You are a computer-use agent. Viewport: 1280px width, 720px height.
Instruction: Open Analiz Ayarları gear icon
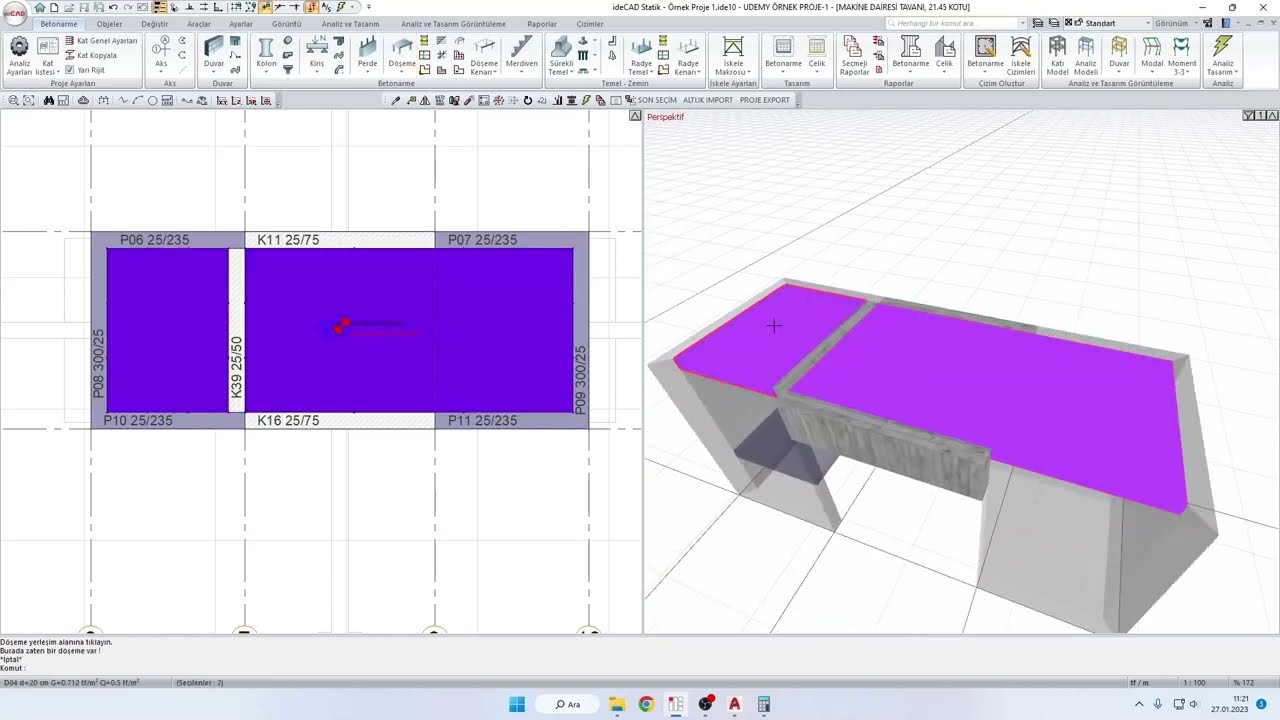(x=19, y=56)
